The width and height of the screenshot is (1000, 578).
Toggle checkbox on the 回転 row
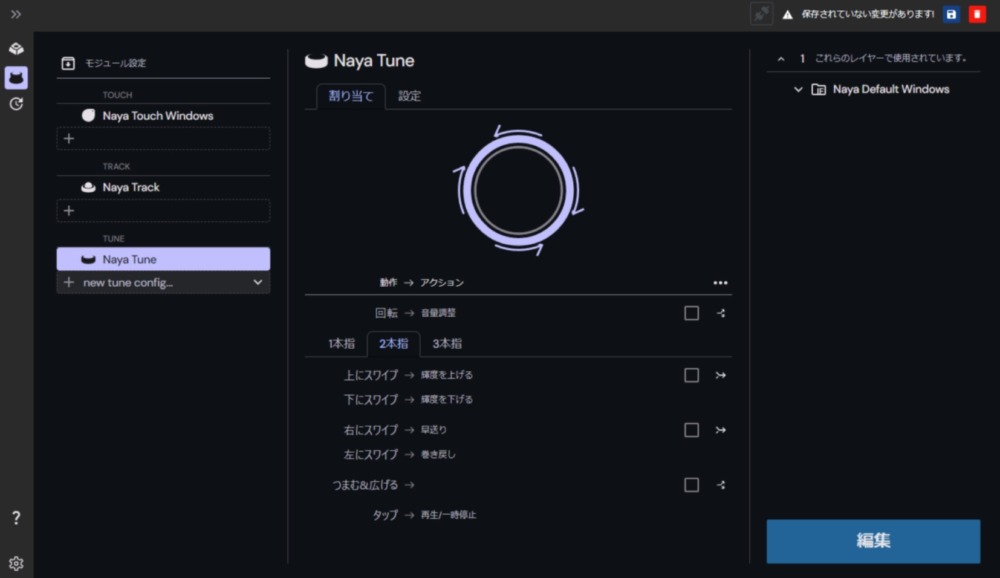691,313
